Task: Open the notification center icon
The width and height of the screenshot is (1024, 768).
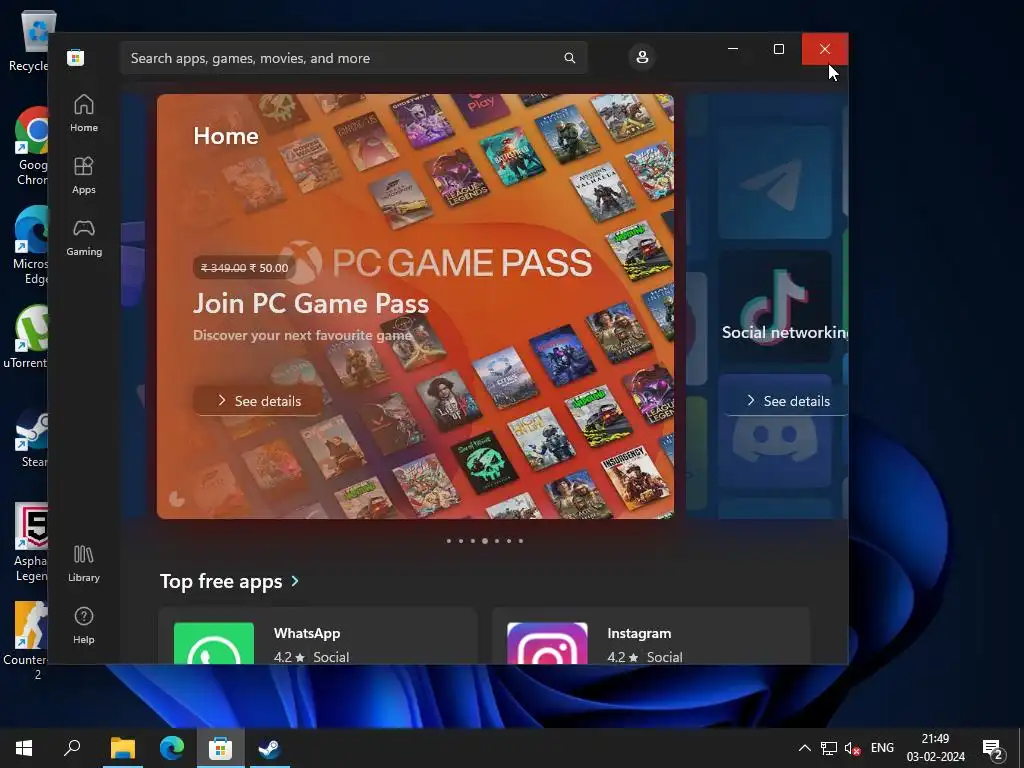Action: 993,749
